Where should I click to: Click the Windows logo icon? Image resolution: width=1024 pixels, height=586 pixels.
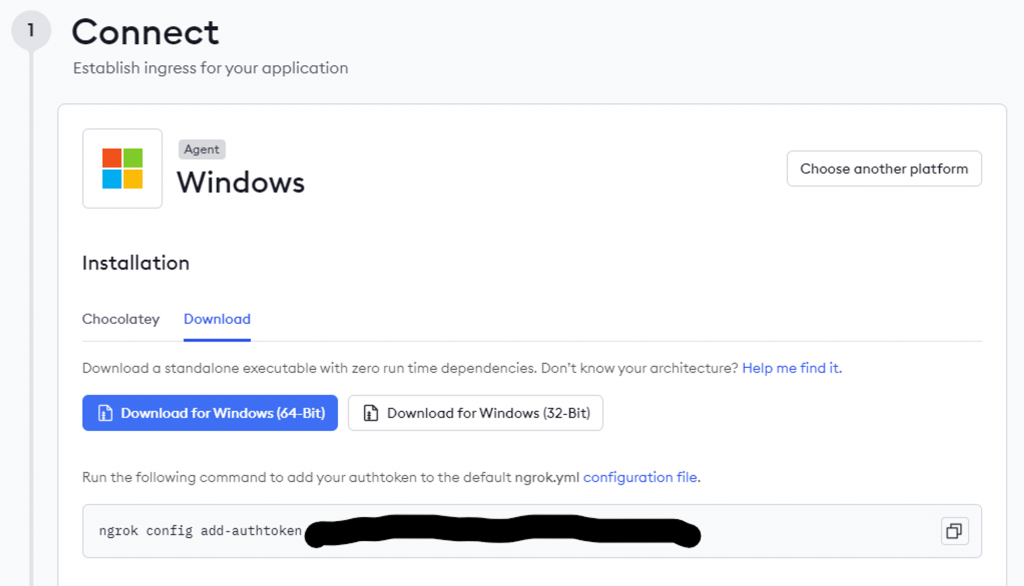pyautogui.click(x=122, y=168)
